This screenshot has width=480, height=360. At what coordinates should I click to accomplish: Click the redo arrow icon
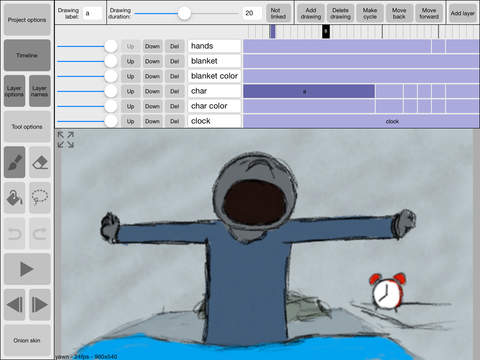[x=40, y=233]
